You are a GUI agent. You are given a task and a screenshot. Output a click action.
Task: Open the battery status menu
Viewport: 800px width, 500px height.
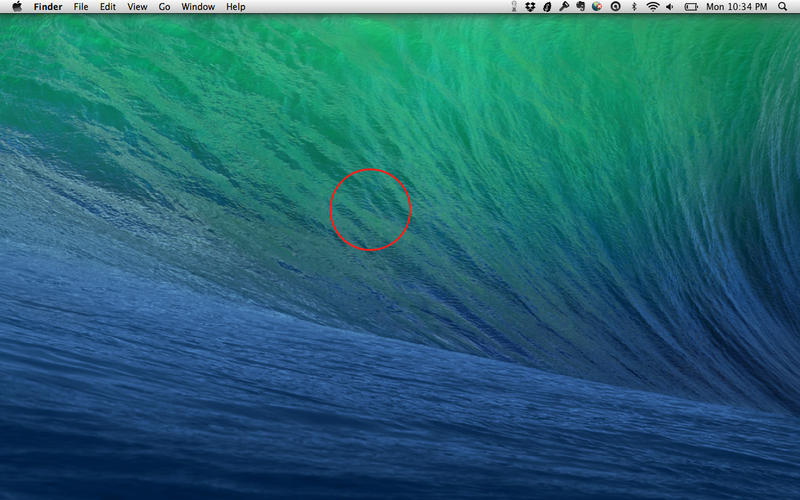pyautogui.click(x=691, y=7)
